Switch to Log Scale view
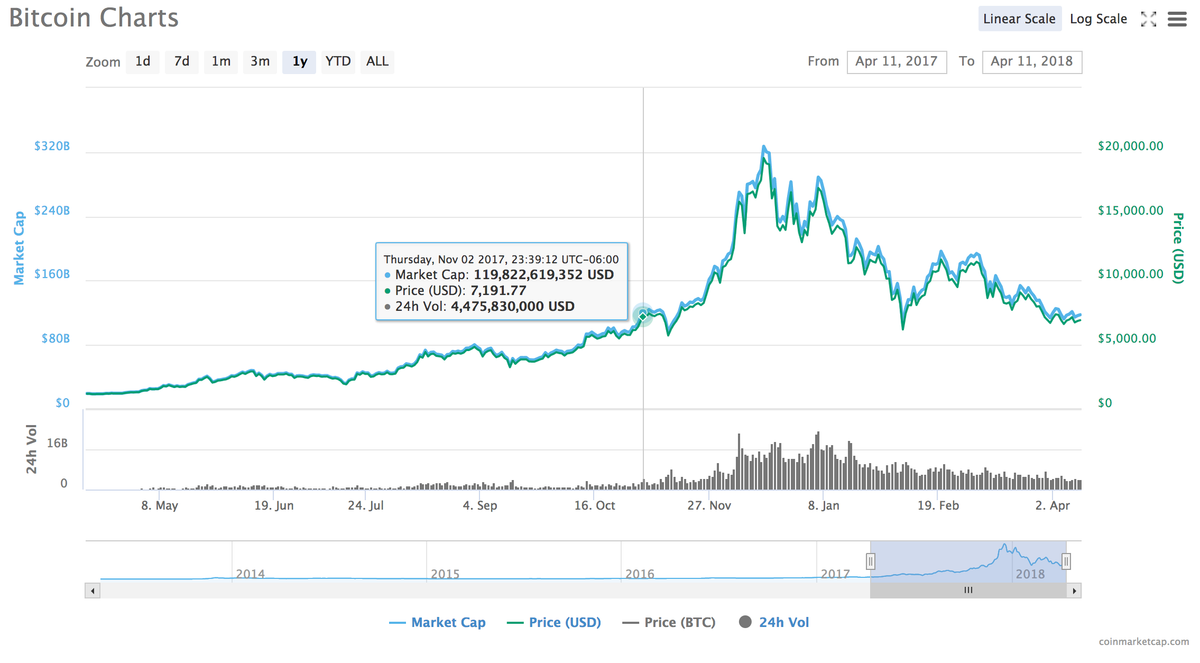Viewport: 1200px width, 663px height. [x=1098, y=18]
